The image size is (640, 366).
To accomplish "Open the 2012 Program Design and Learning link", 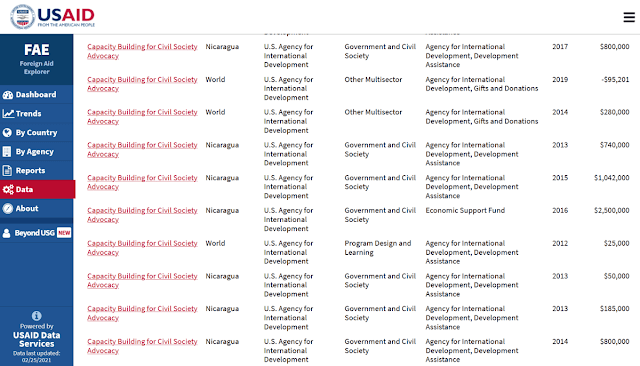I will [x=142, y=247].
